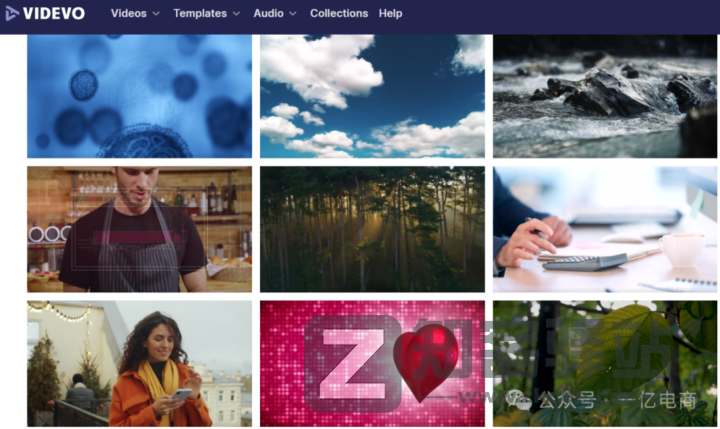720x429 pixels.
Task: Open the Audio menu
Action: pyautogui.click(x=268, y=13)
